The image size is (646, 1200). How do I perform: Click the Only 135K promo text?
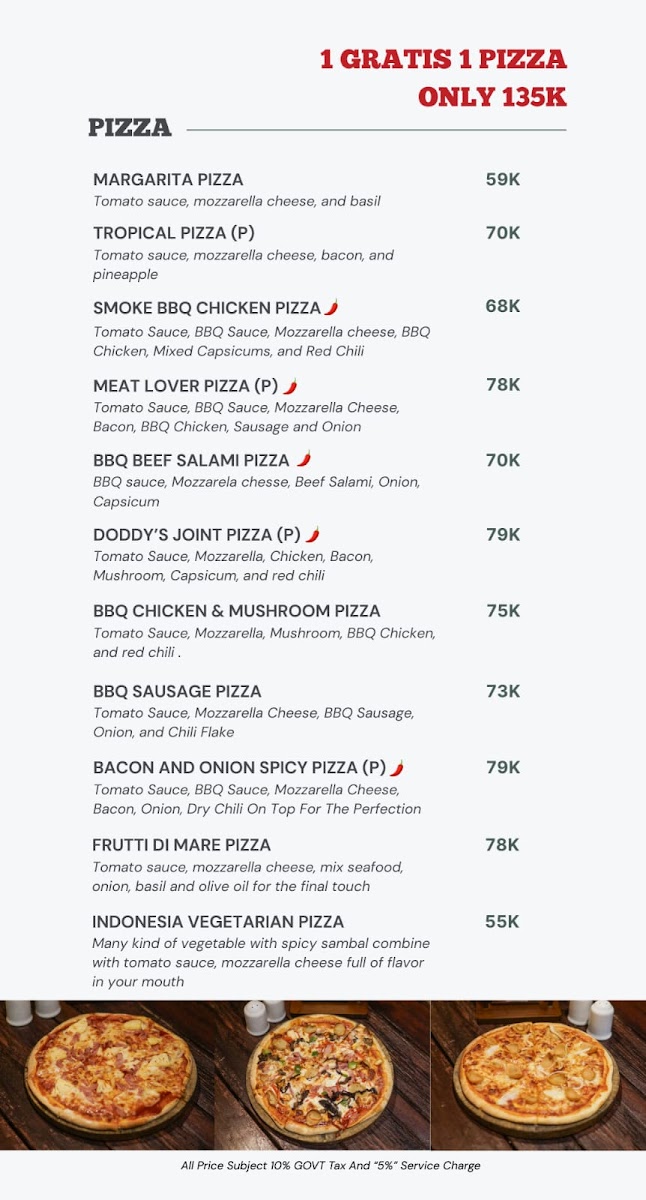click(492, 97)
